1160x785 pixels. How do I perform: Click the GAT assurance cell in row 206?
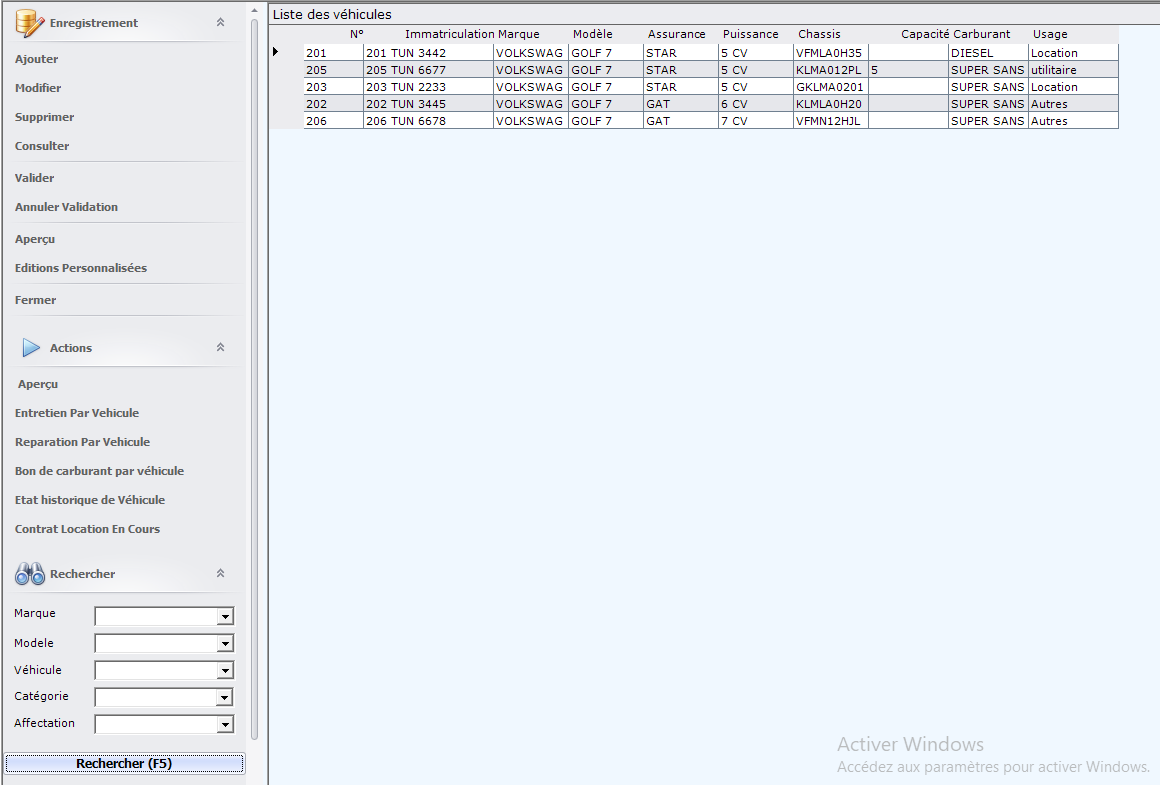click(681, 121)
